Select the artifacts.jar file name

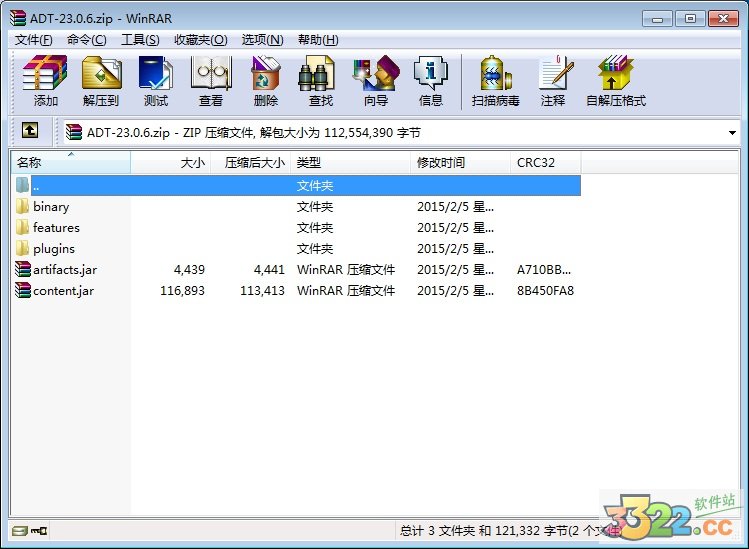point(65,269)
